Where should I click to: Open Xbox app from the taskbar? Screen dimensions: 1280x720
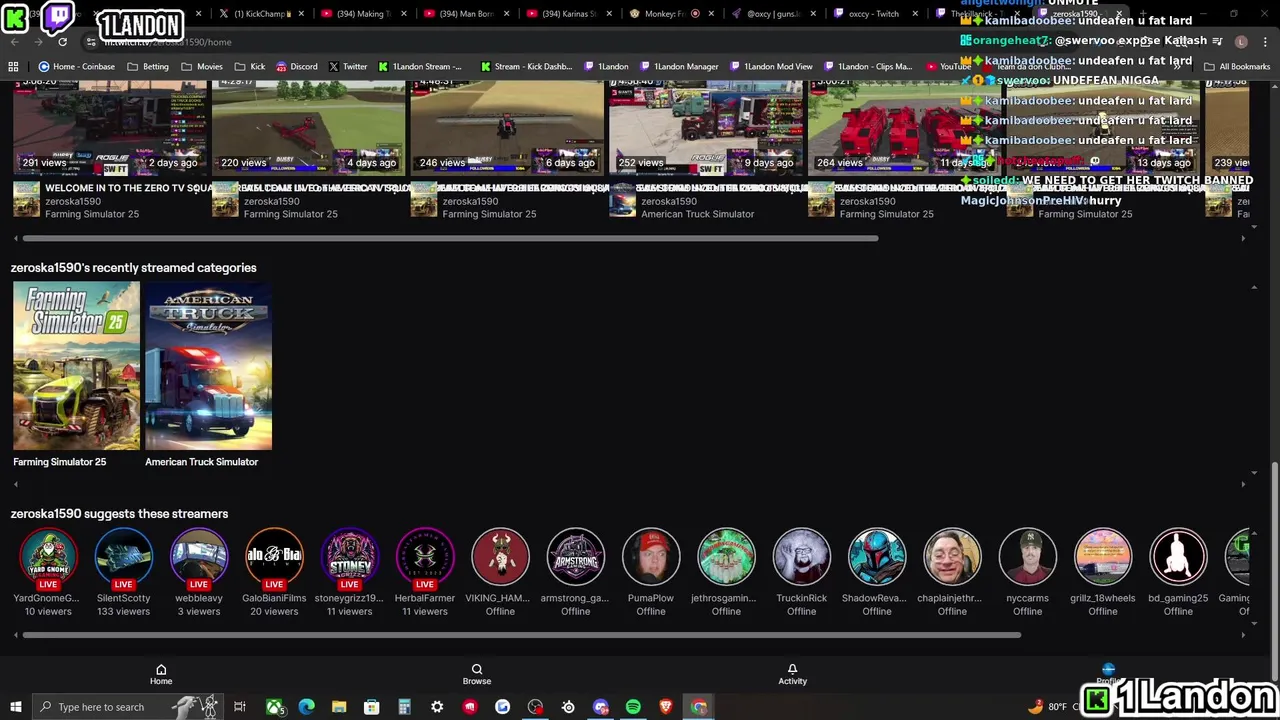[273, 707]
